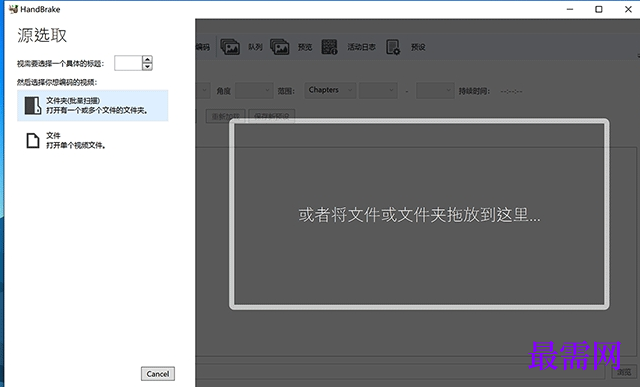Choose the 文件 single video file option

point(93,140)
